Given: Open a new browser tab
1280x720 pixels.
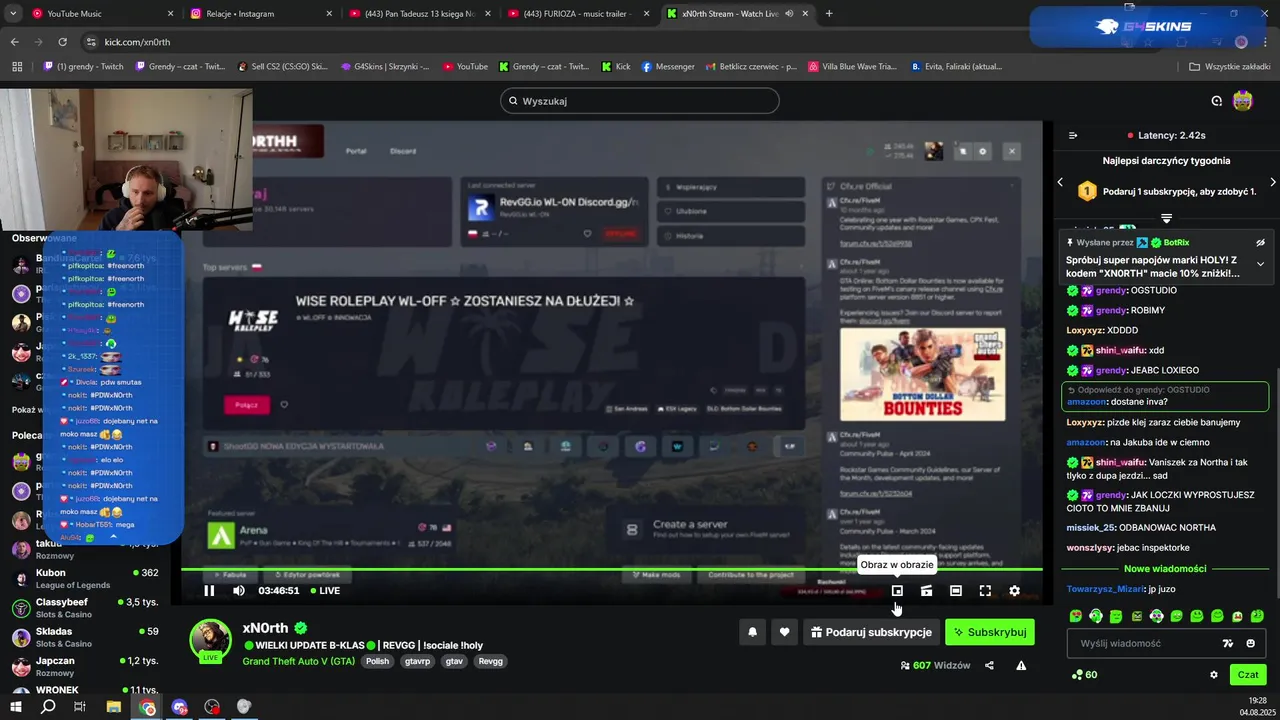Looking at the screenshot, I should pyautogui.click(x=829, y=14).
